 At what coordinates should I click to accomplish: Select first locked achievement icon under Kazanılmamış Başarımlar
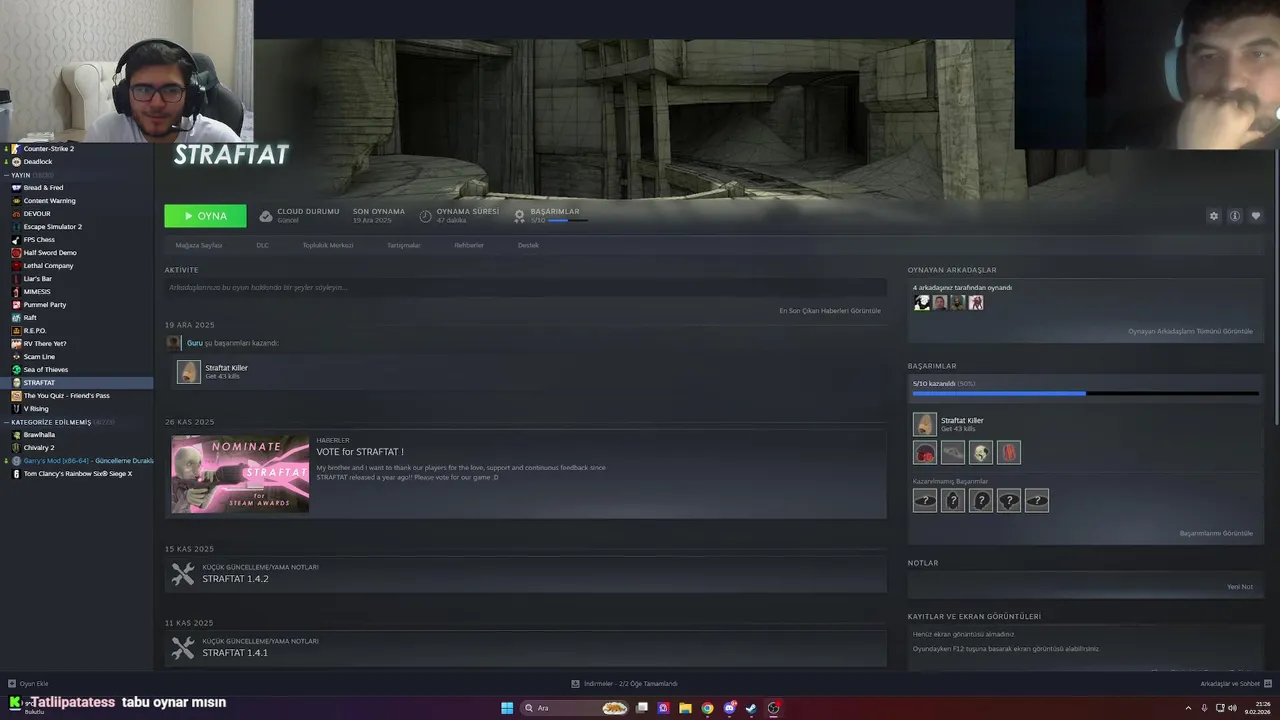pyautogui.click(x=925, y=500)
